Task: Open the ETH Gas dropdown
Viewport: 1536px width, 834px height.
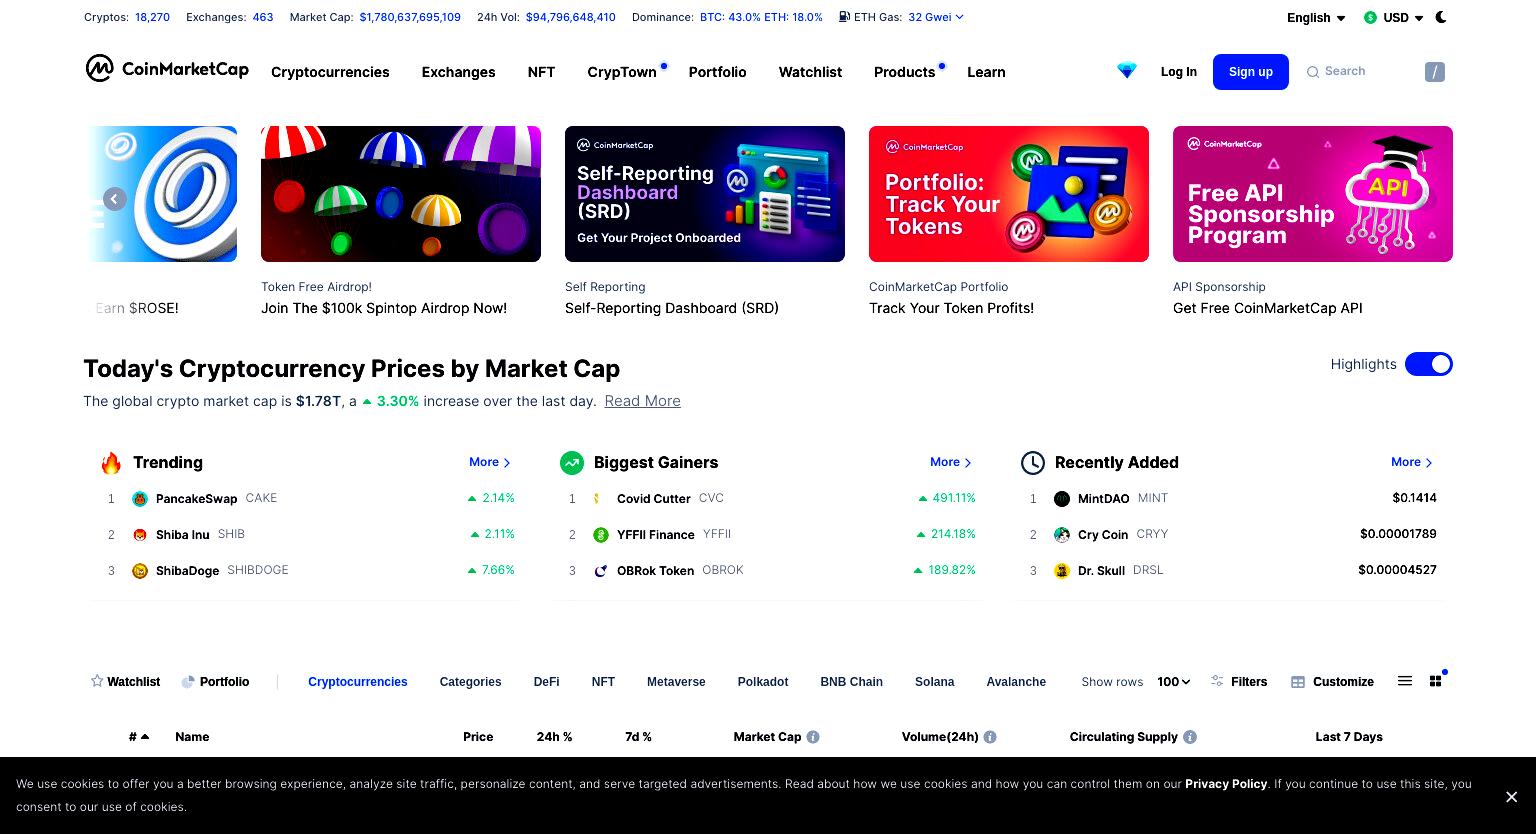Action: [902, 17]
